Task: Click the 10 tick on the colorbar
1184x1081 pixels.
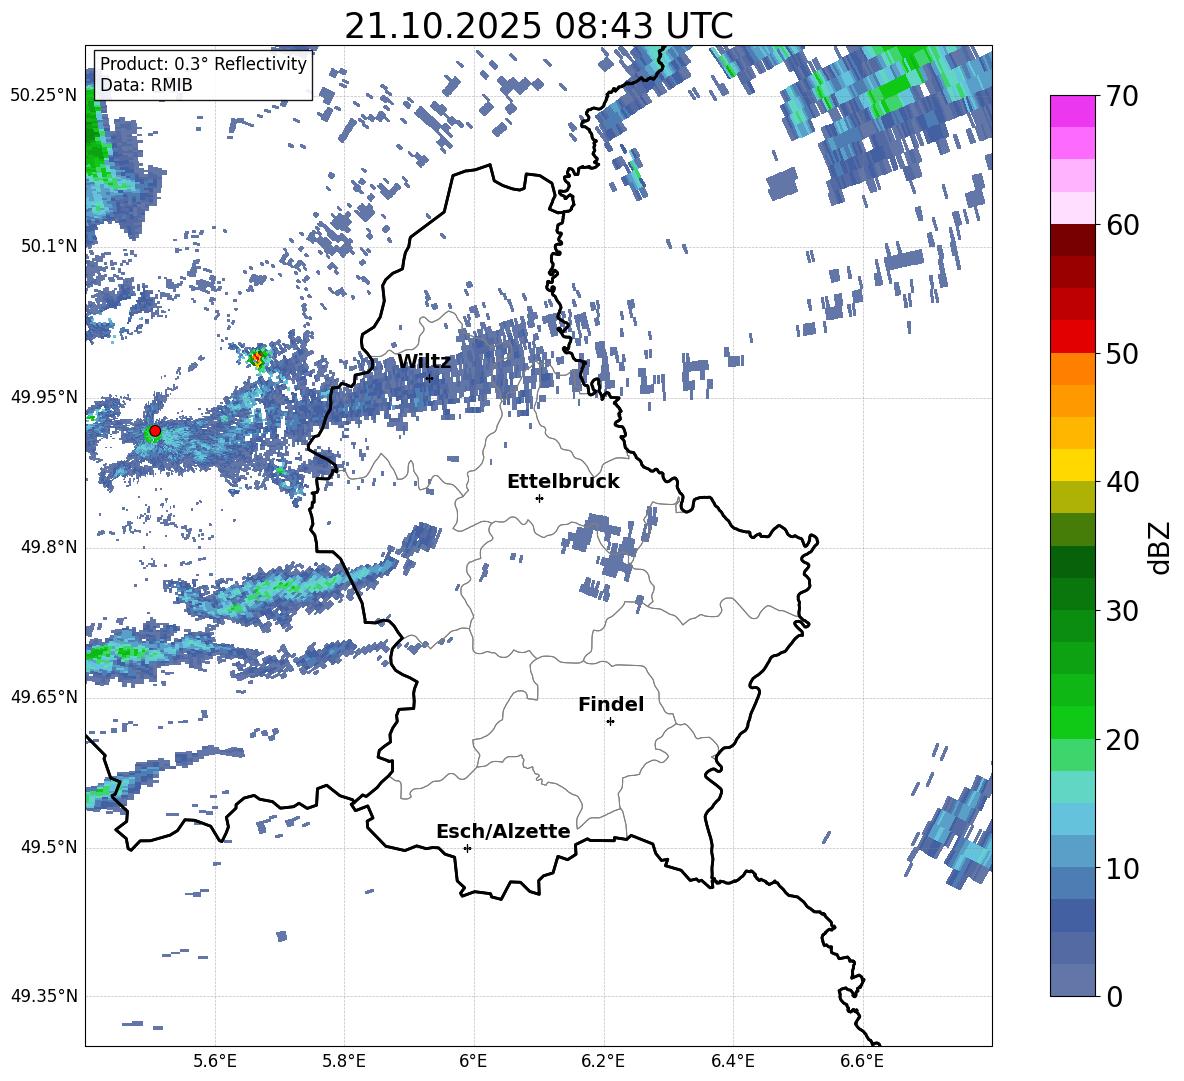Action: 1122,869
